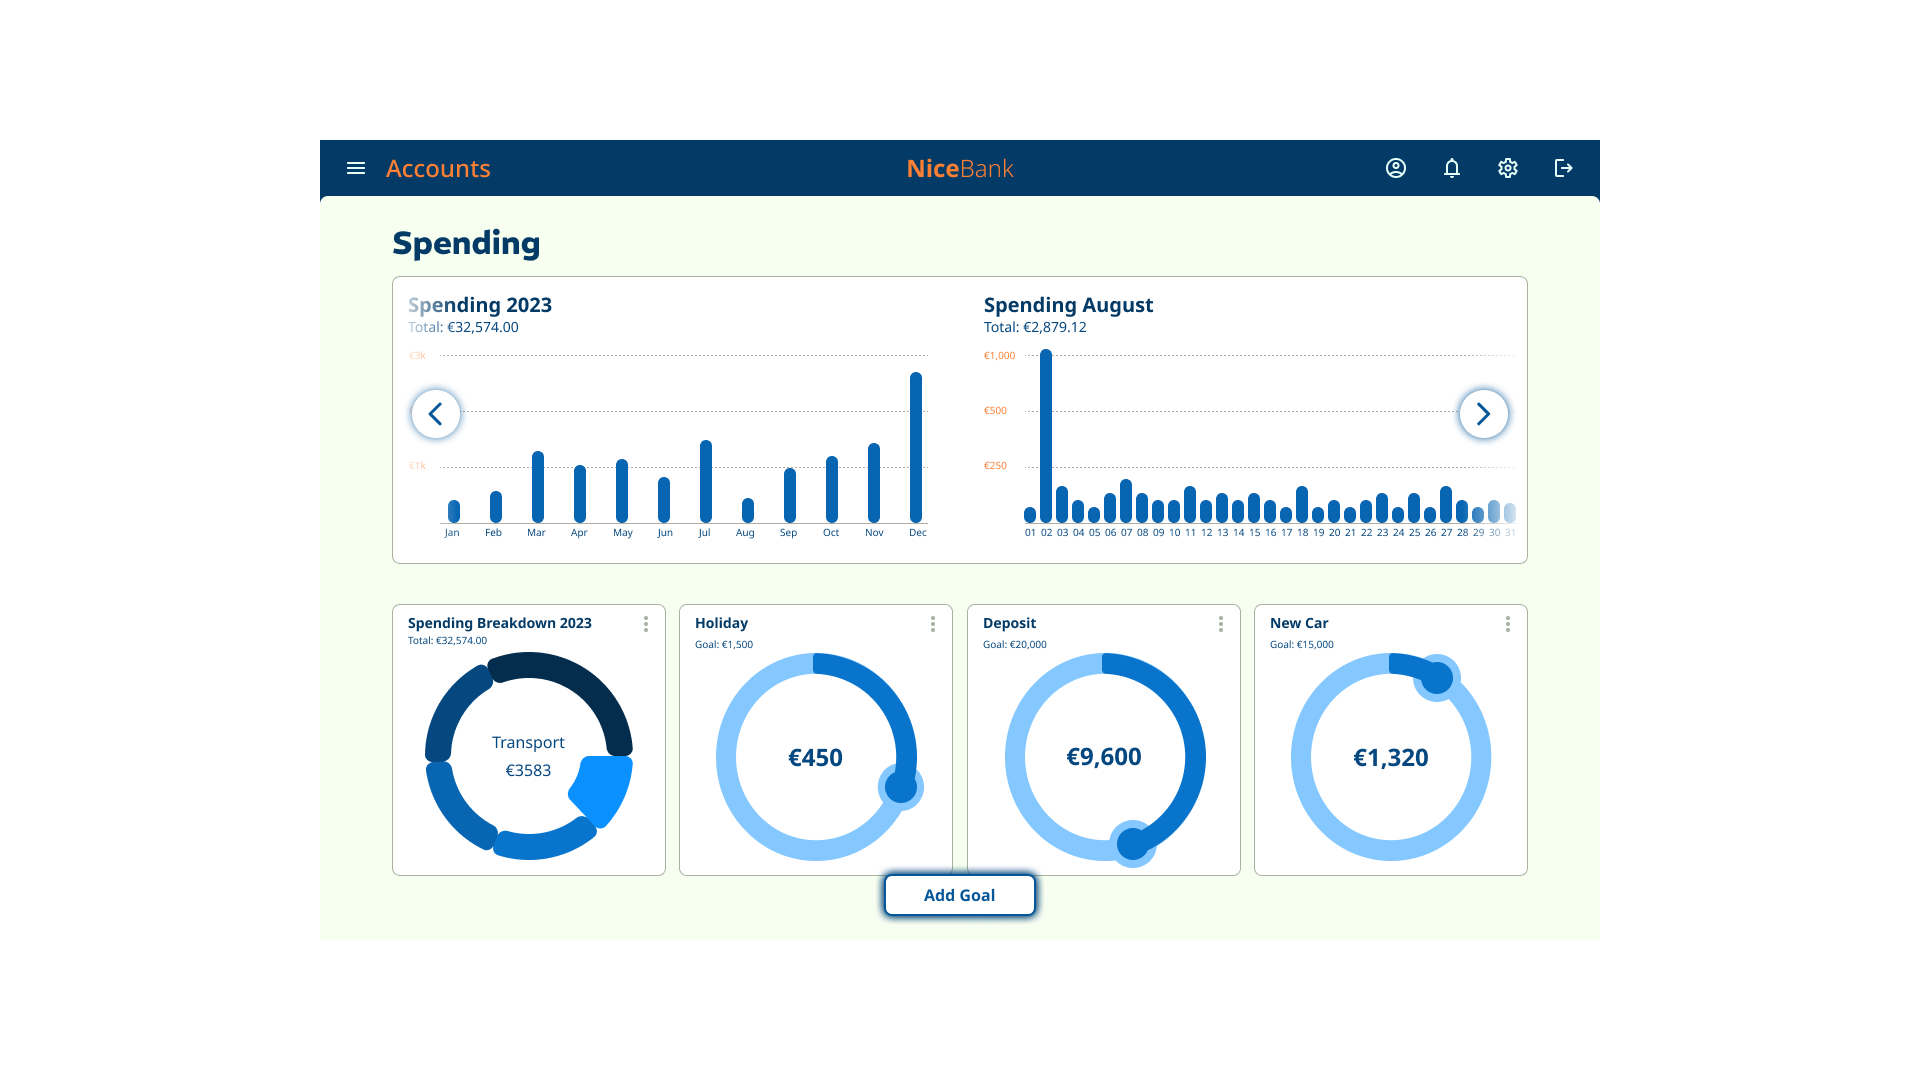Log out using the sign-out icon
The image size is (1920, 1080).
click(x=1563, y=168)
